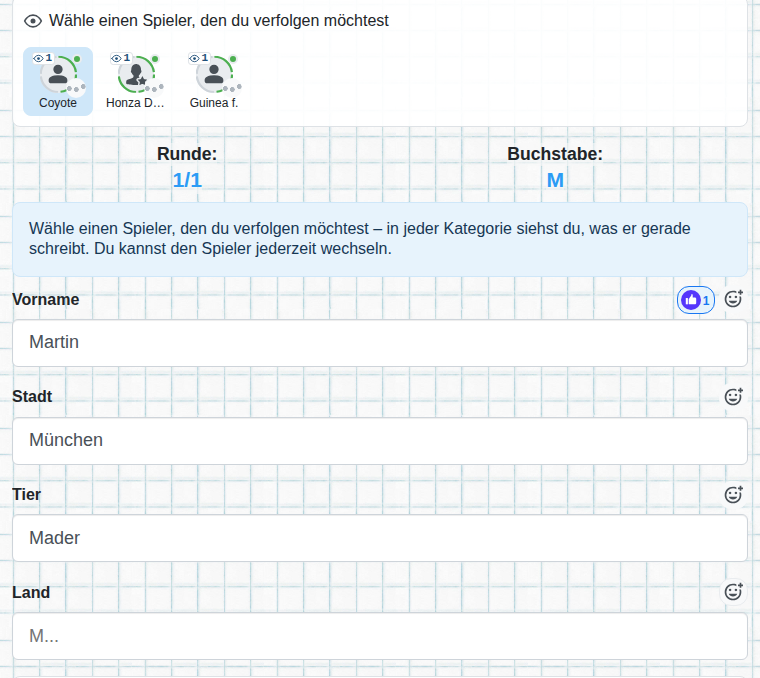Add emoji reaction to Tier answer
This screenshot has width=760, height=678.
[x=733, y=494]
